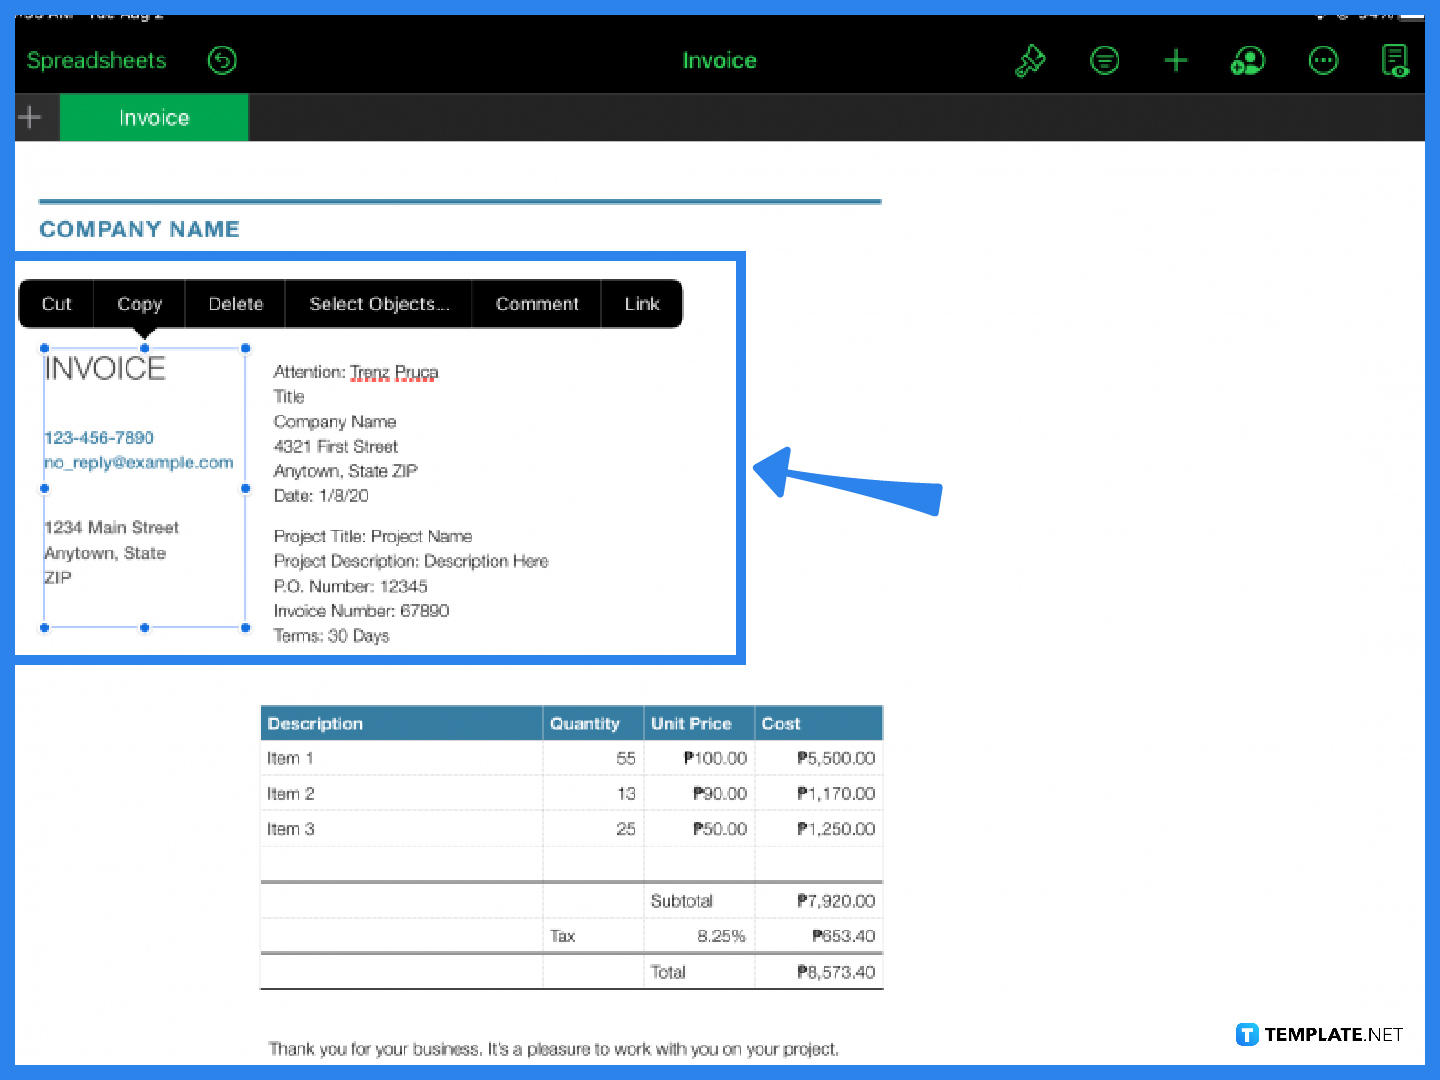Select the top-left resize handle of INVOICE box
The width and height of the screenshot is (1440, 1080).
44,348
